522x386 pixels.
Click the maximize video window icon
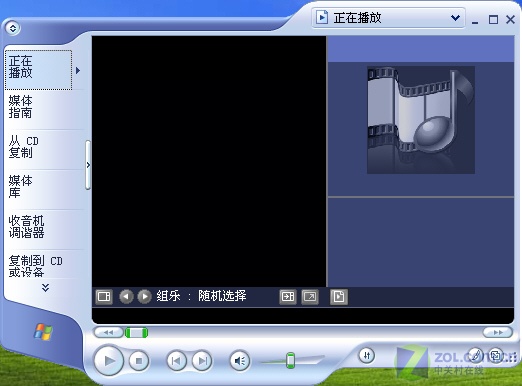coord(288,296)
